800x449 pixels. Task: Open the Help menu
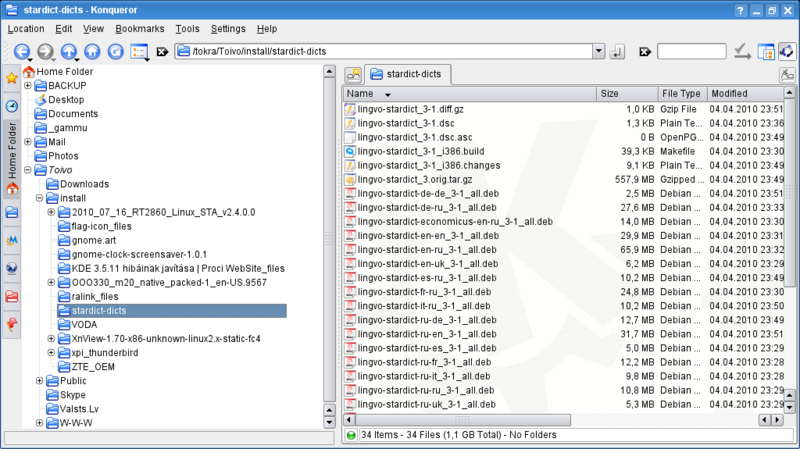tap(267, 29)
